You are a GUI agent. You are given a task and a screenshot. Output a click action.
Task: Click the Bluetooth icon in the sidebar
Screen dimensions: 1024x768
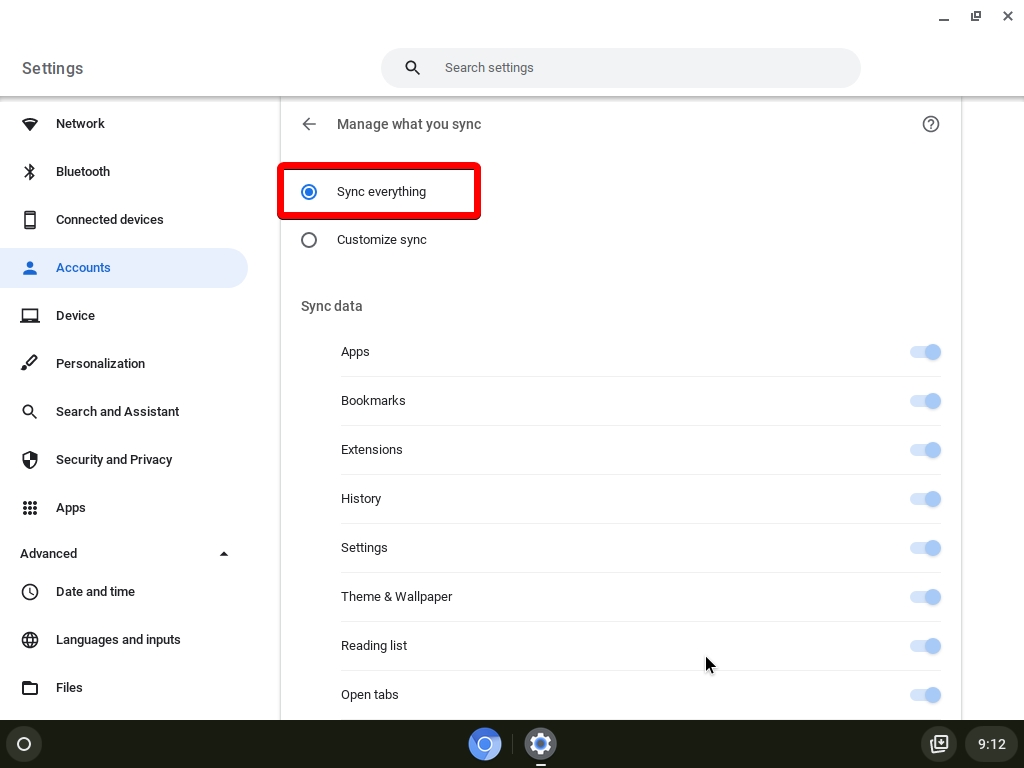tap(30, 171)
